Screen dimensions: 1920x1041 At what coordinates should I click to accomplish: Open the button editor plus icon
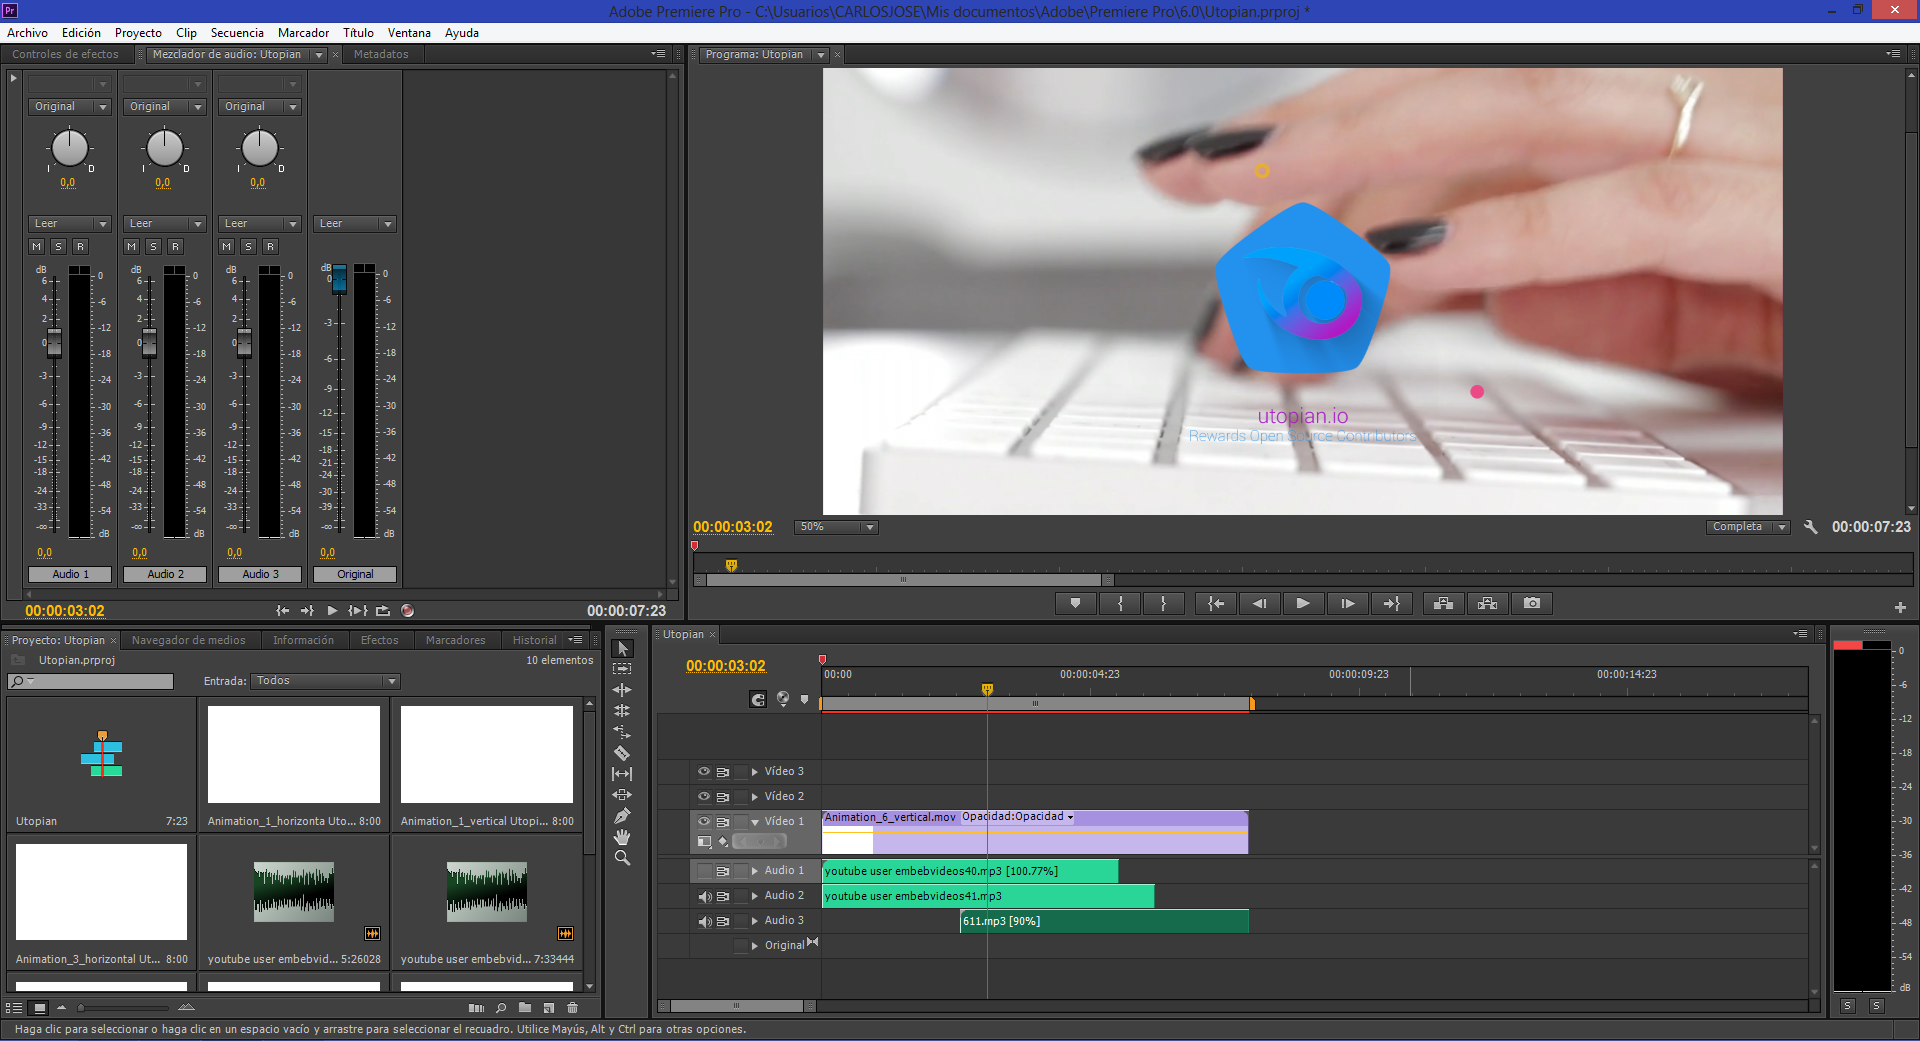pyautogui.click(x=1900, y=608)
